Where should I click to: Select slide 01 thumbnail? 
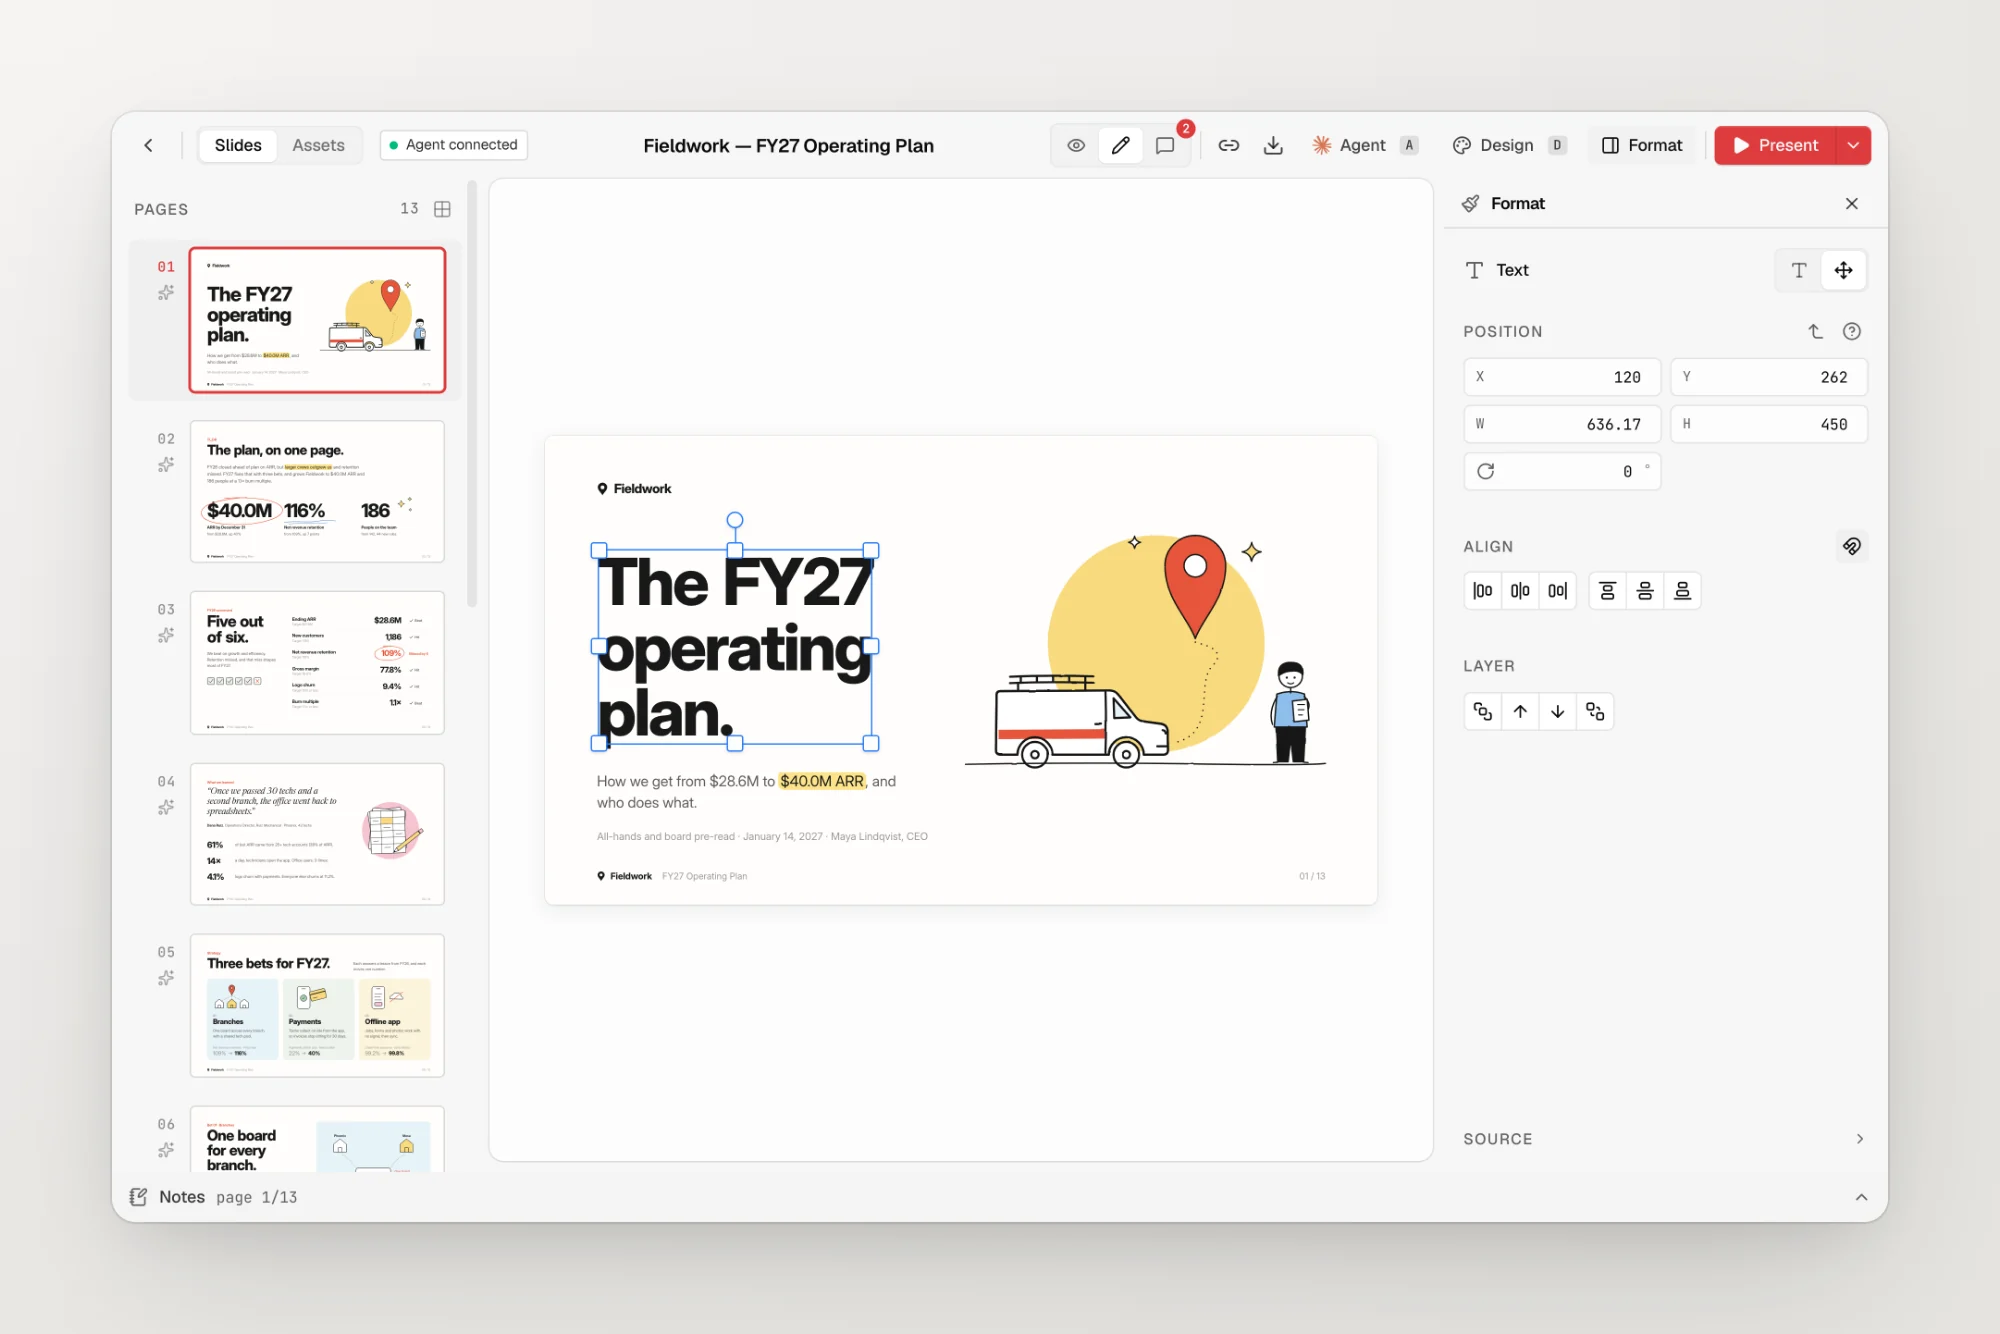point(317,320)
